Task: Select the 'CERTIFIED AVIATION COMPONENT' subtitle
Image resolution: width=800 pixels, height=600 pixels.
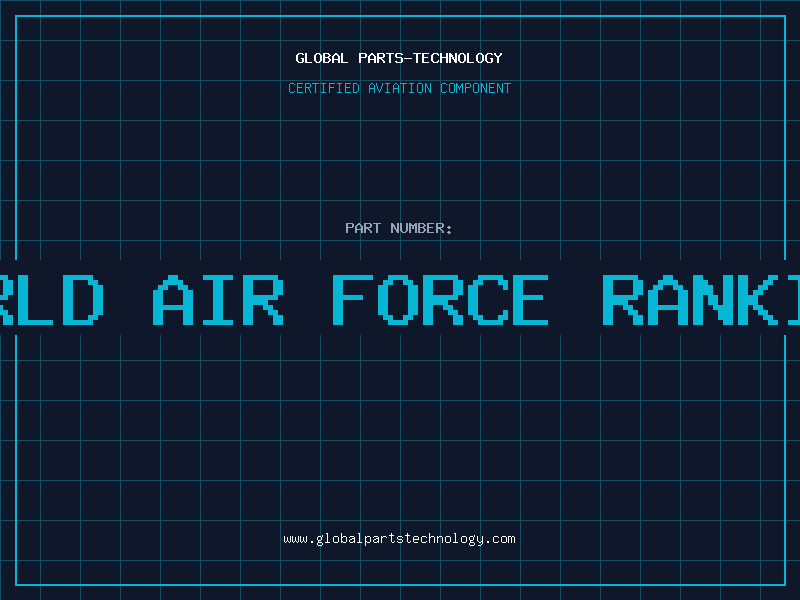Action: click(x=399, y=88)
